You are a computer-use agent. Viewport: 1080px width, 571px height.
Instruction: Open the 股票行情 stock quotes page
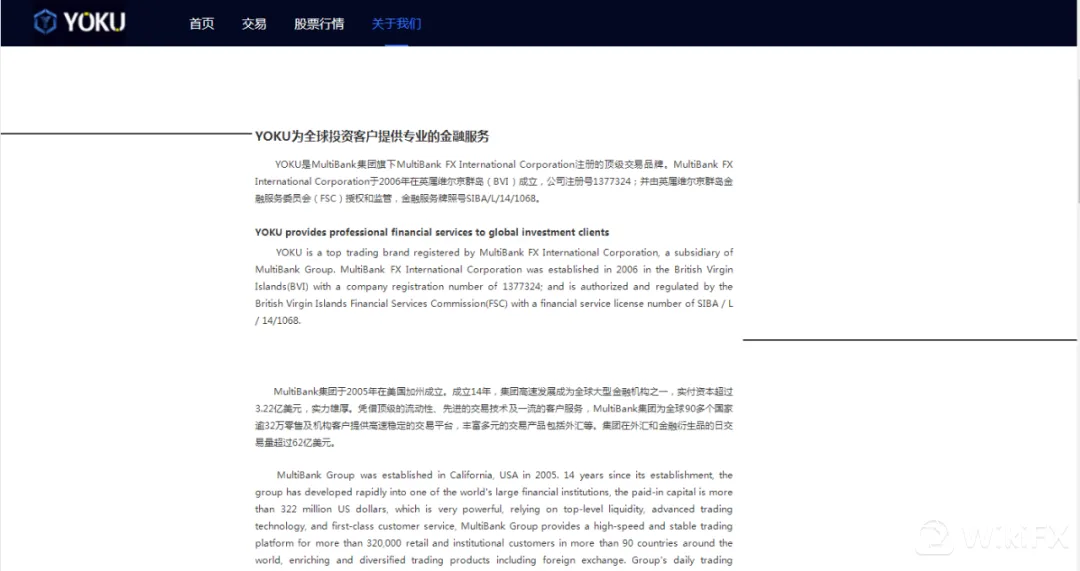319,23
